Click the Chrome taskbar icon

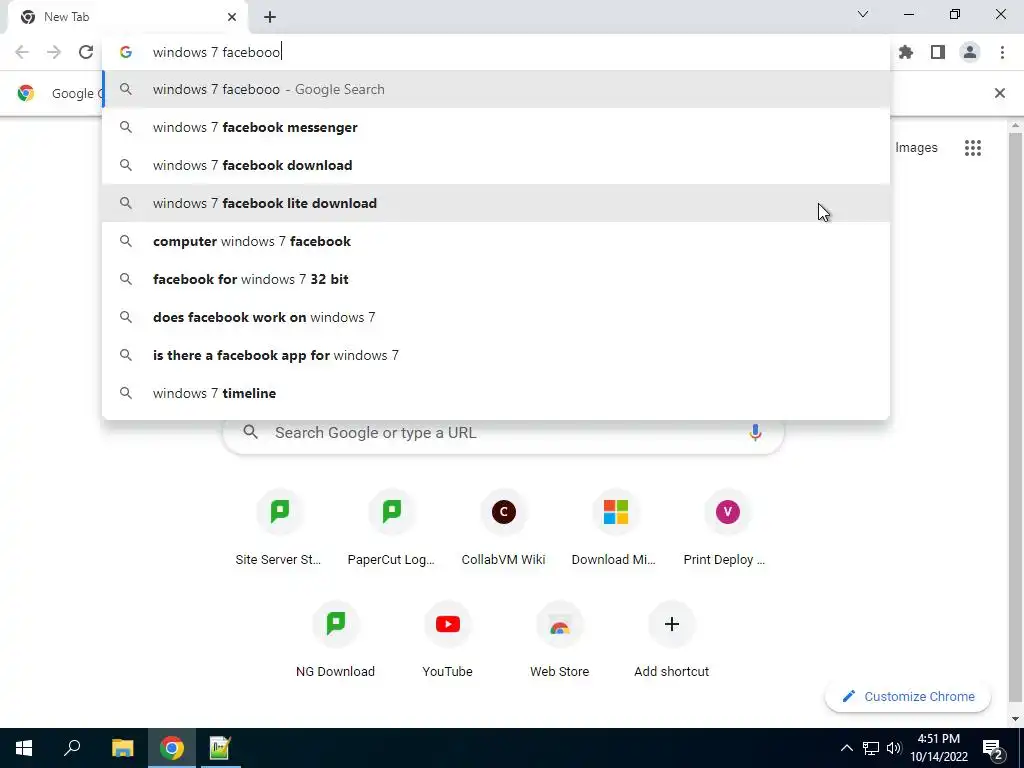click(171, 748)
